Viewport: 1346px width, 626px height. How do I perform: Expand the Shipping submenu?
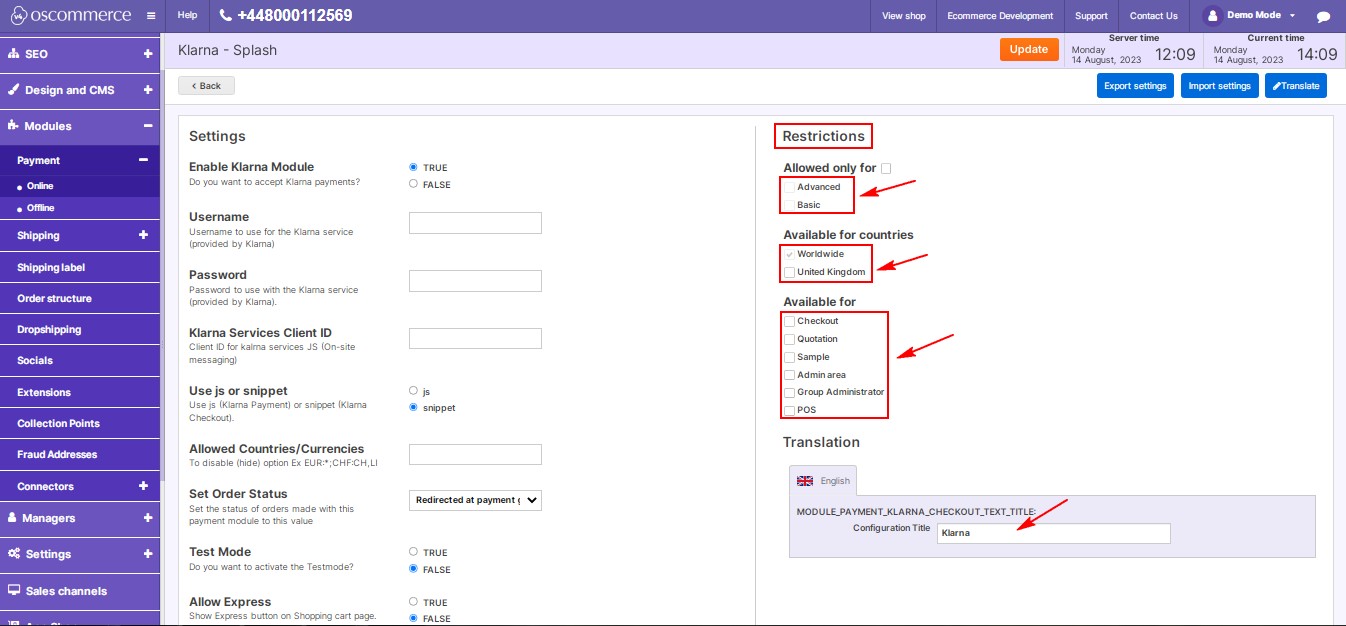(x=143, y=235)
